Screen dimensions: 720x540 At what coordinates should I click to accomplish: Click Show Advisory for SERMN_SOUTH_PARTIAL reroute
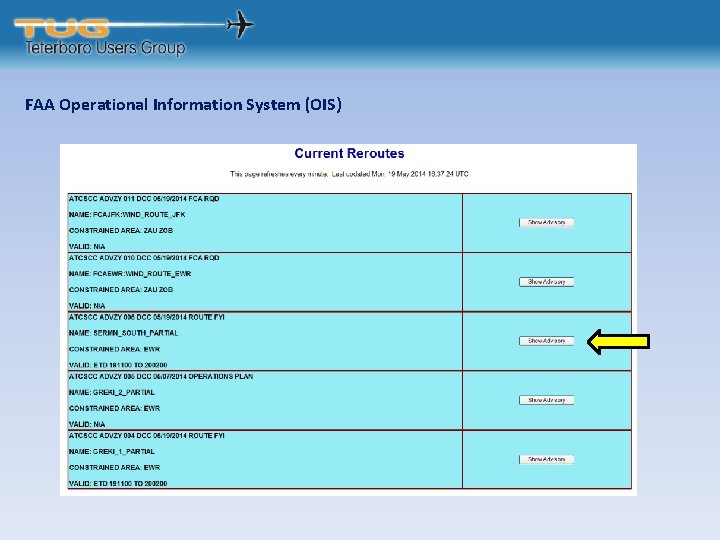(x=546, y=341)
